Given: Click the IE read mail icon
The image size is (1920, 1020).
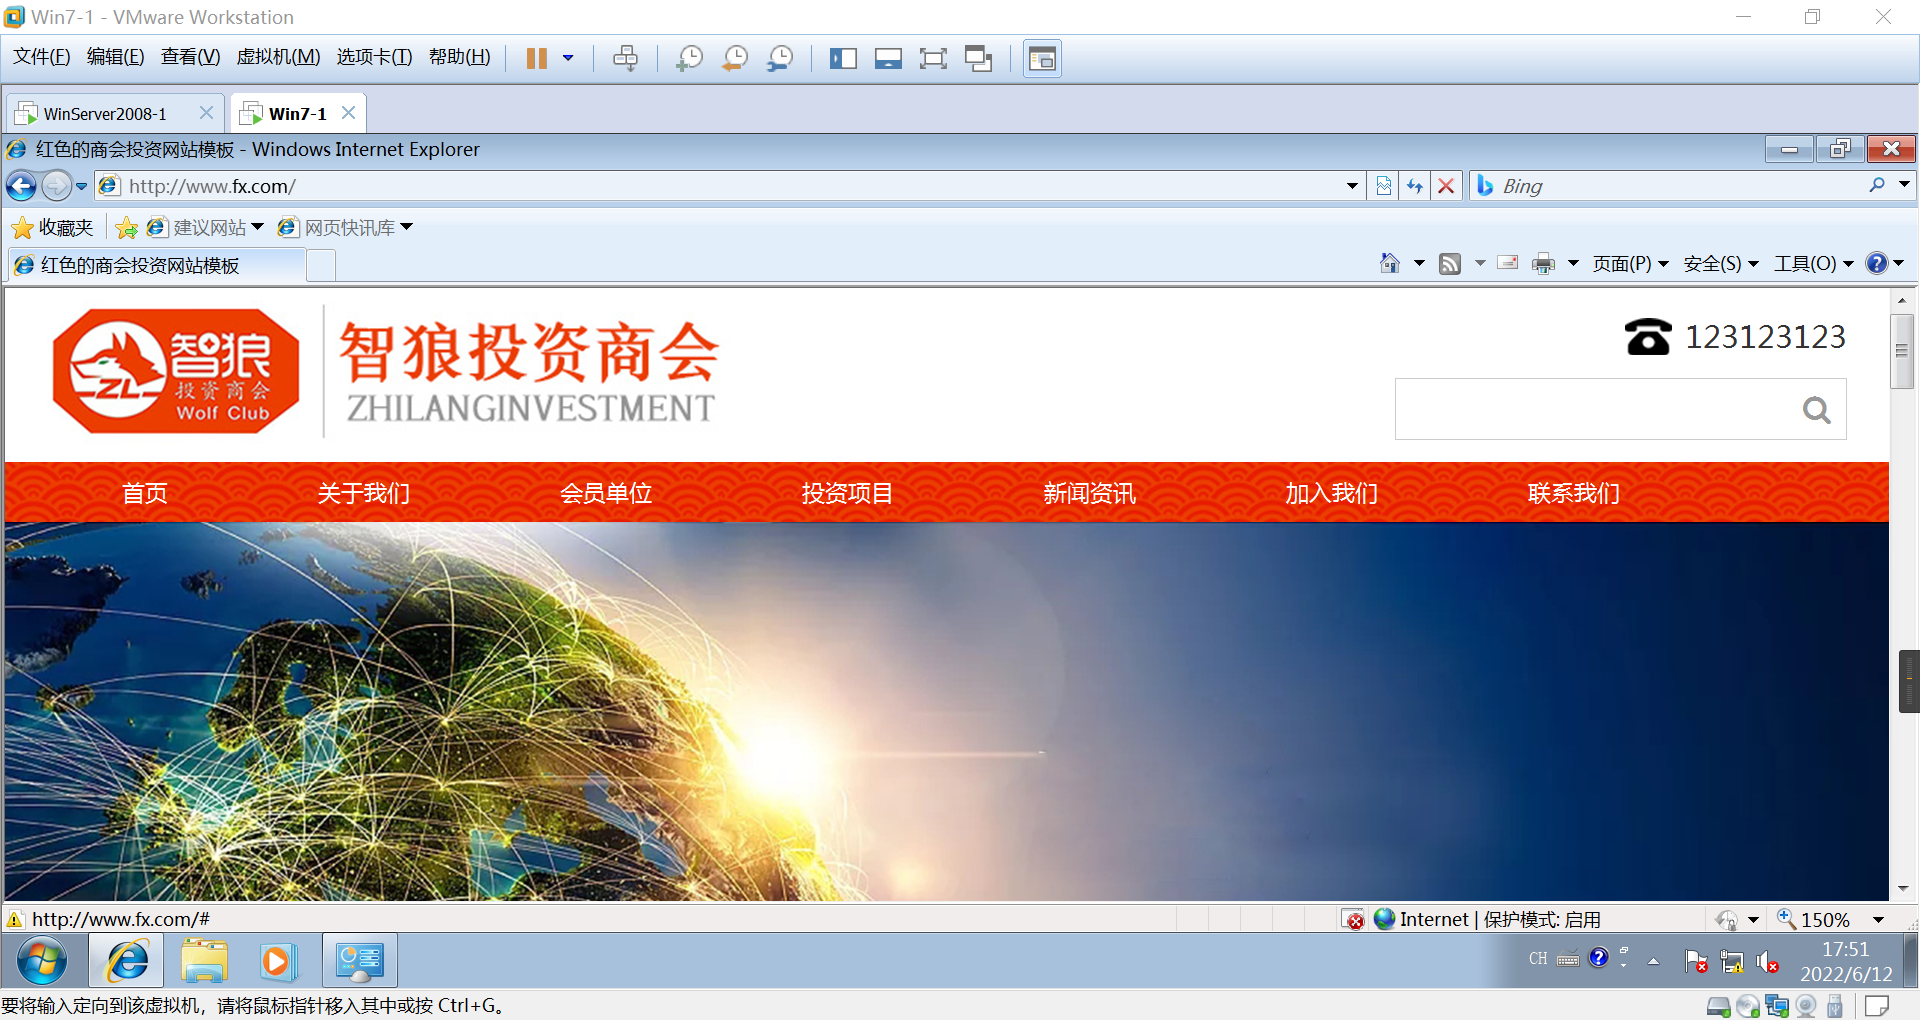Looking at the screenshot, I should [1508, 263].
